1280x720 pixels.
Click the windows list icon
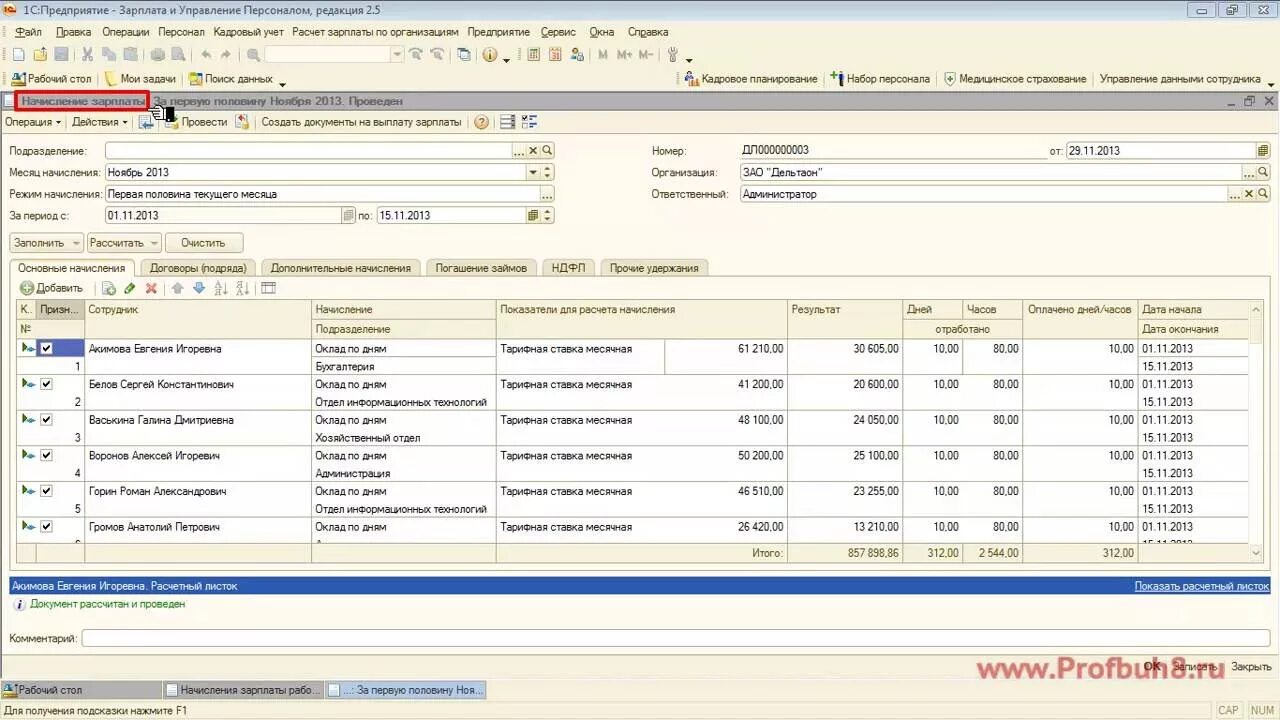click(x=464, y=55)
